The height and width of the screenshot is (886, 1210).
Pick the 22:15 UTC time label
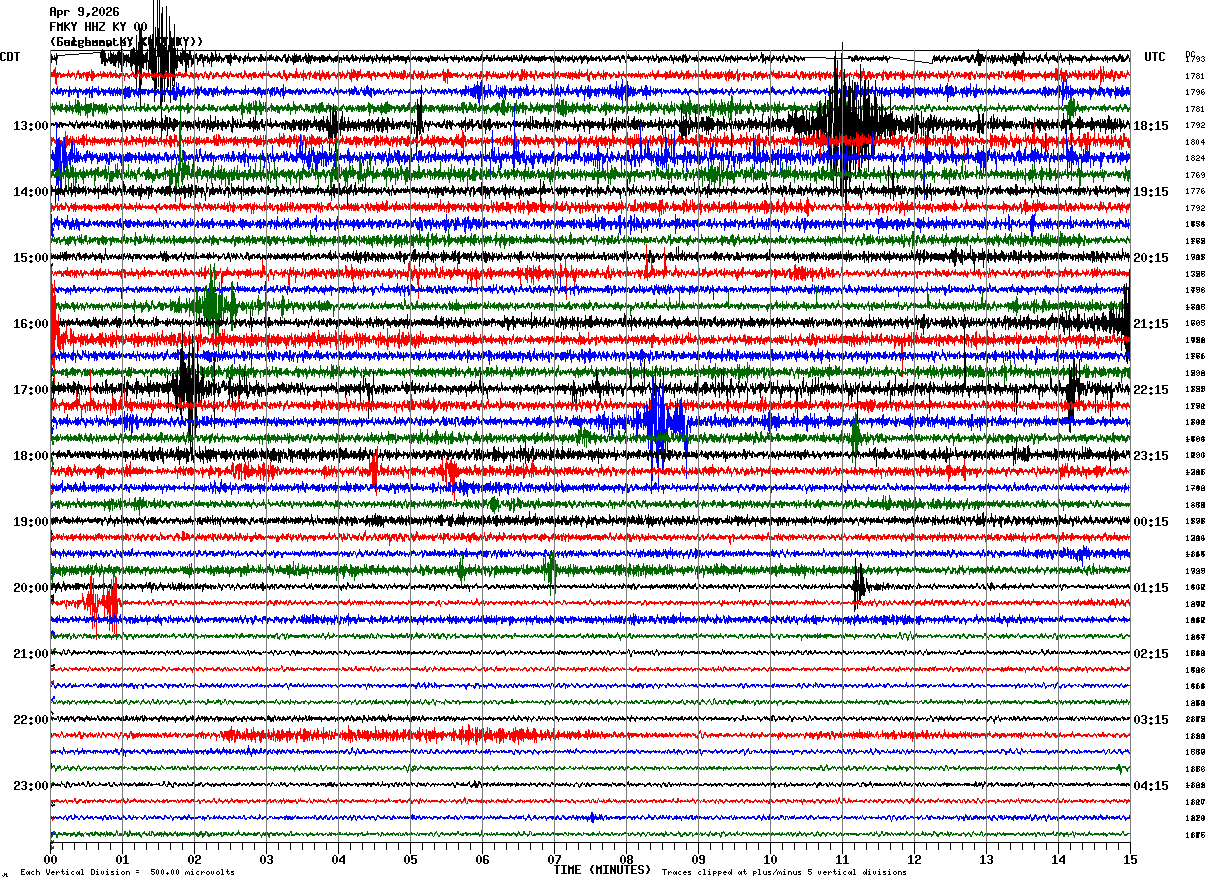tap(1151, 390)
